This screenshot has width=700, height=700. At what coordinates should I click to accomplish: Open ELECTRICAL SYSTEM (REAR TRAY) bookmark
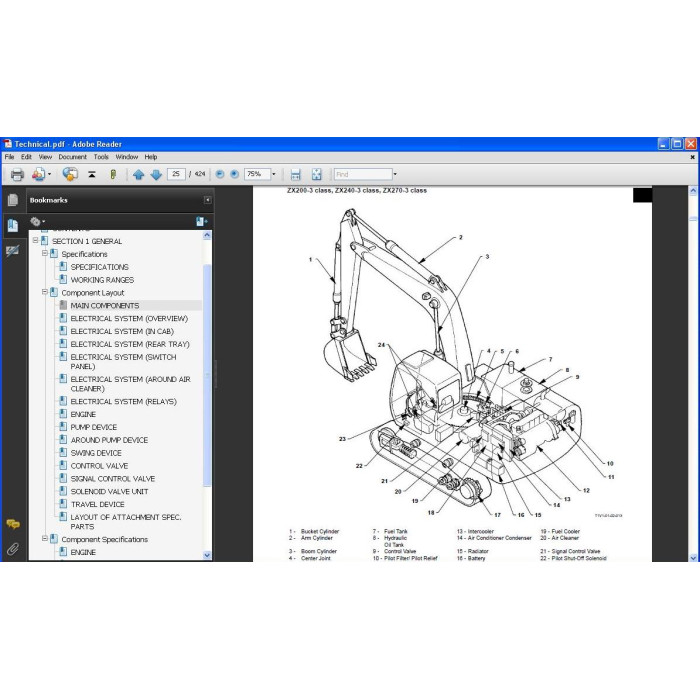130,344
